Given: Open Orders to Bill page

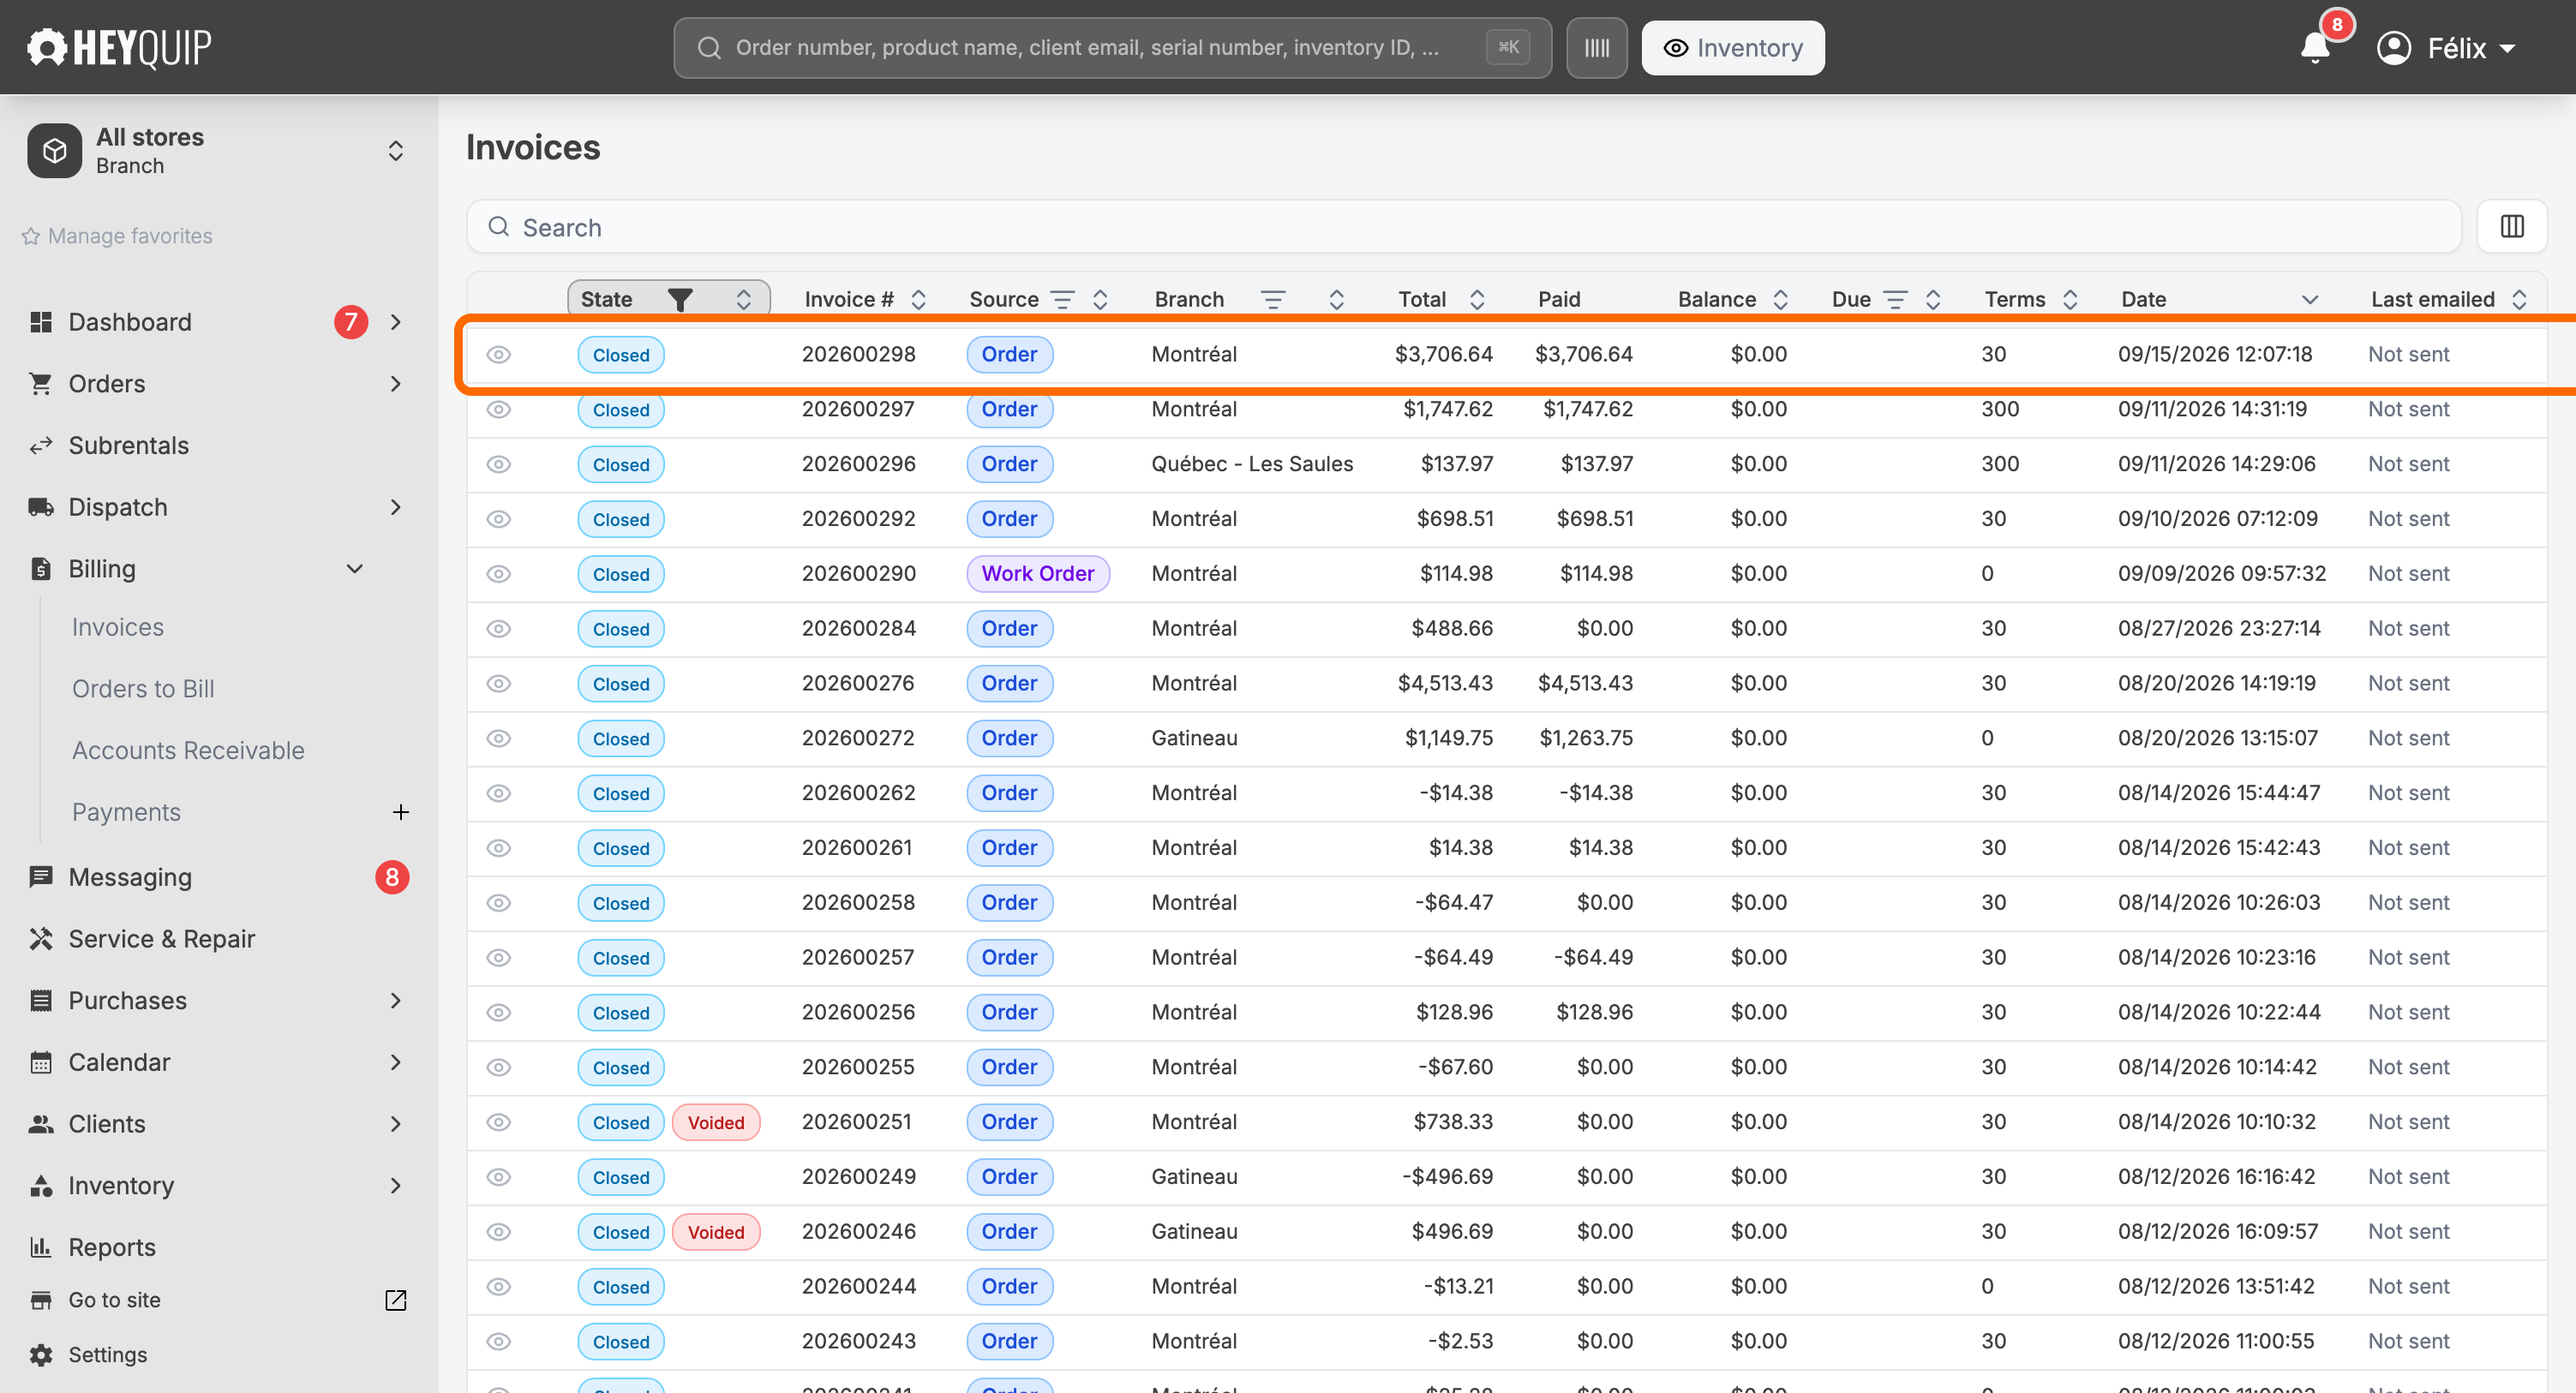Looking at the screenshot, I should pyautogui.click(x=143, y=689).
